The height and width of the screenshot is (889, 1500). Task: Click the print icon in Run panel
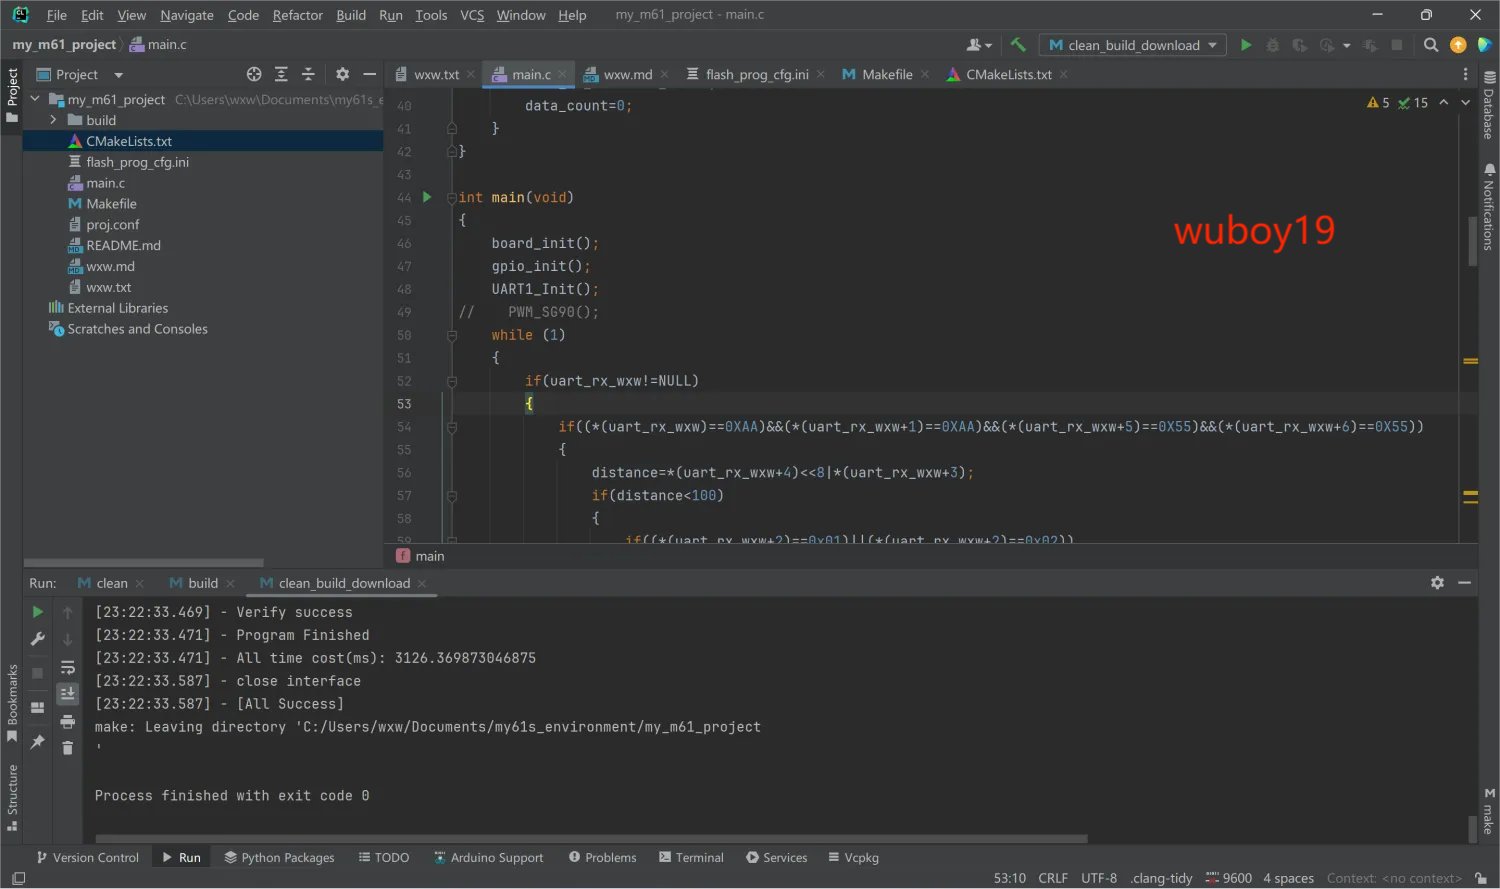coord(68,721)
